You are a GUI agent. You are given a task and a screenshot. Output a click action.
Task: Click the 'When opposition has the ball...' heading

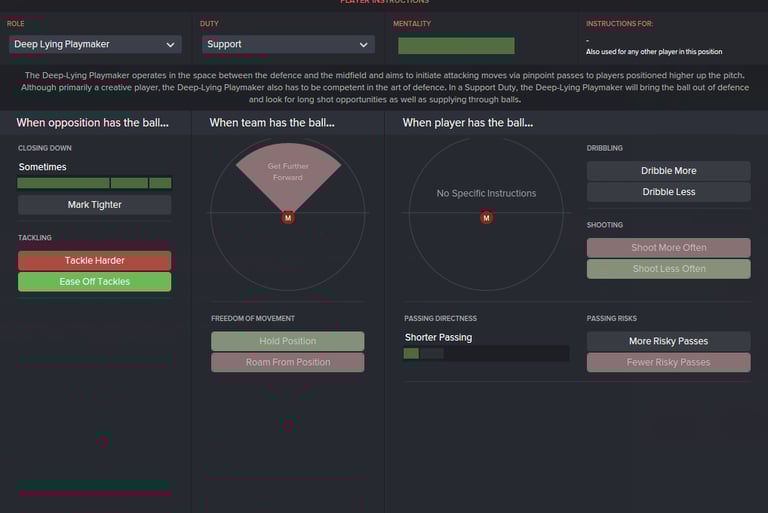[93, 123]
